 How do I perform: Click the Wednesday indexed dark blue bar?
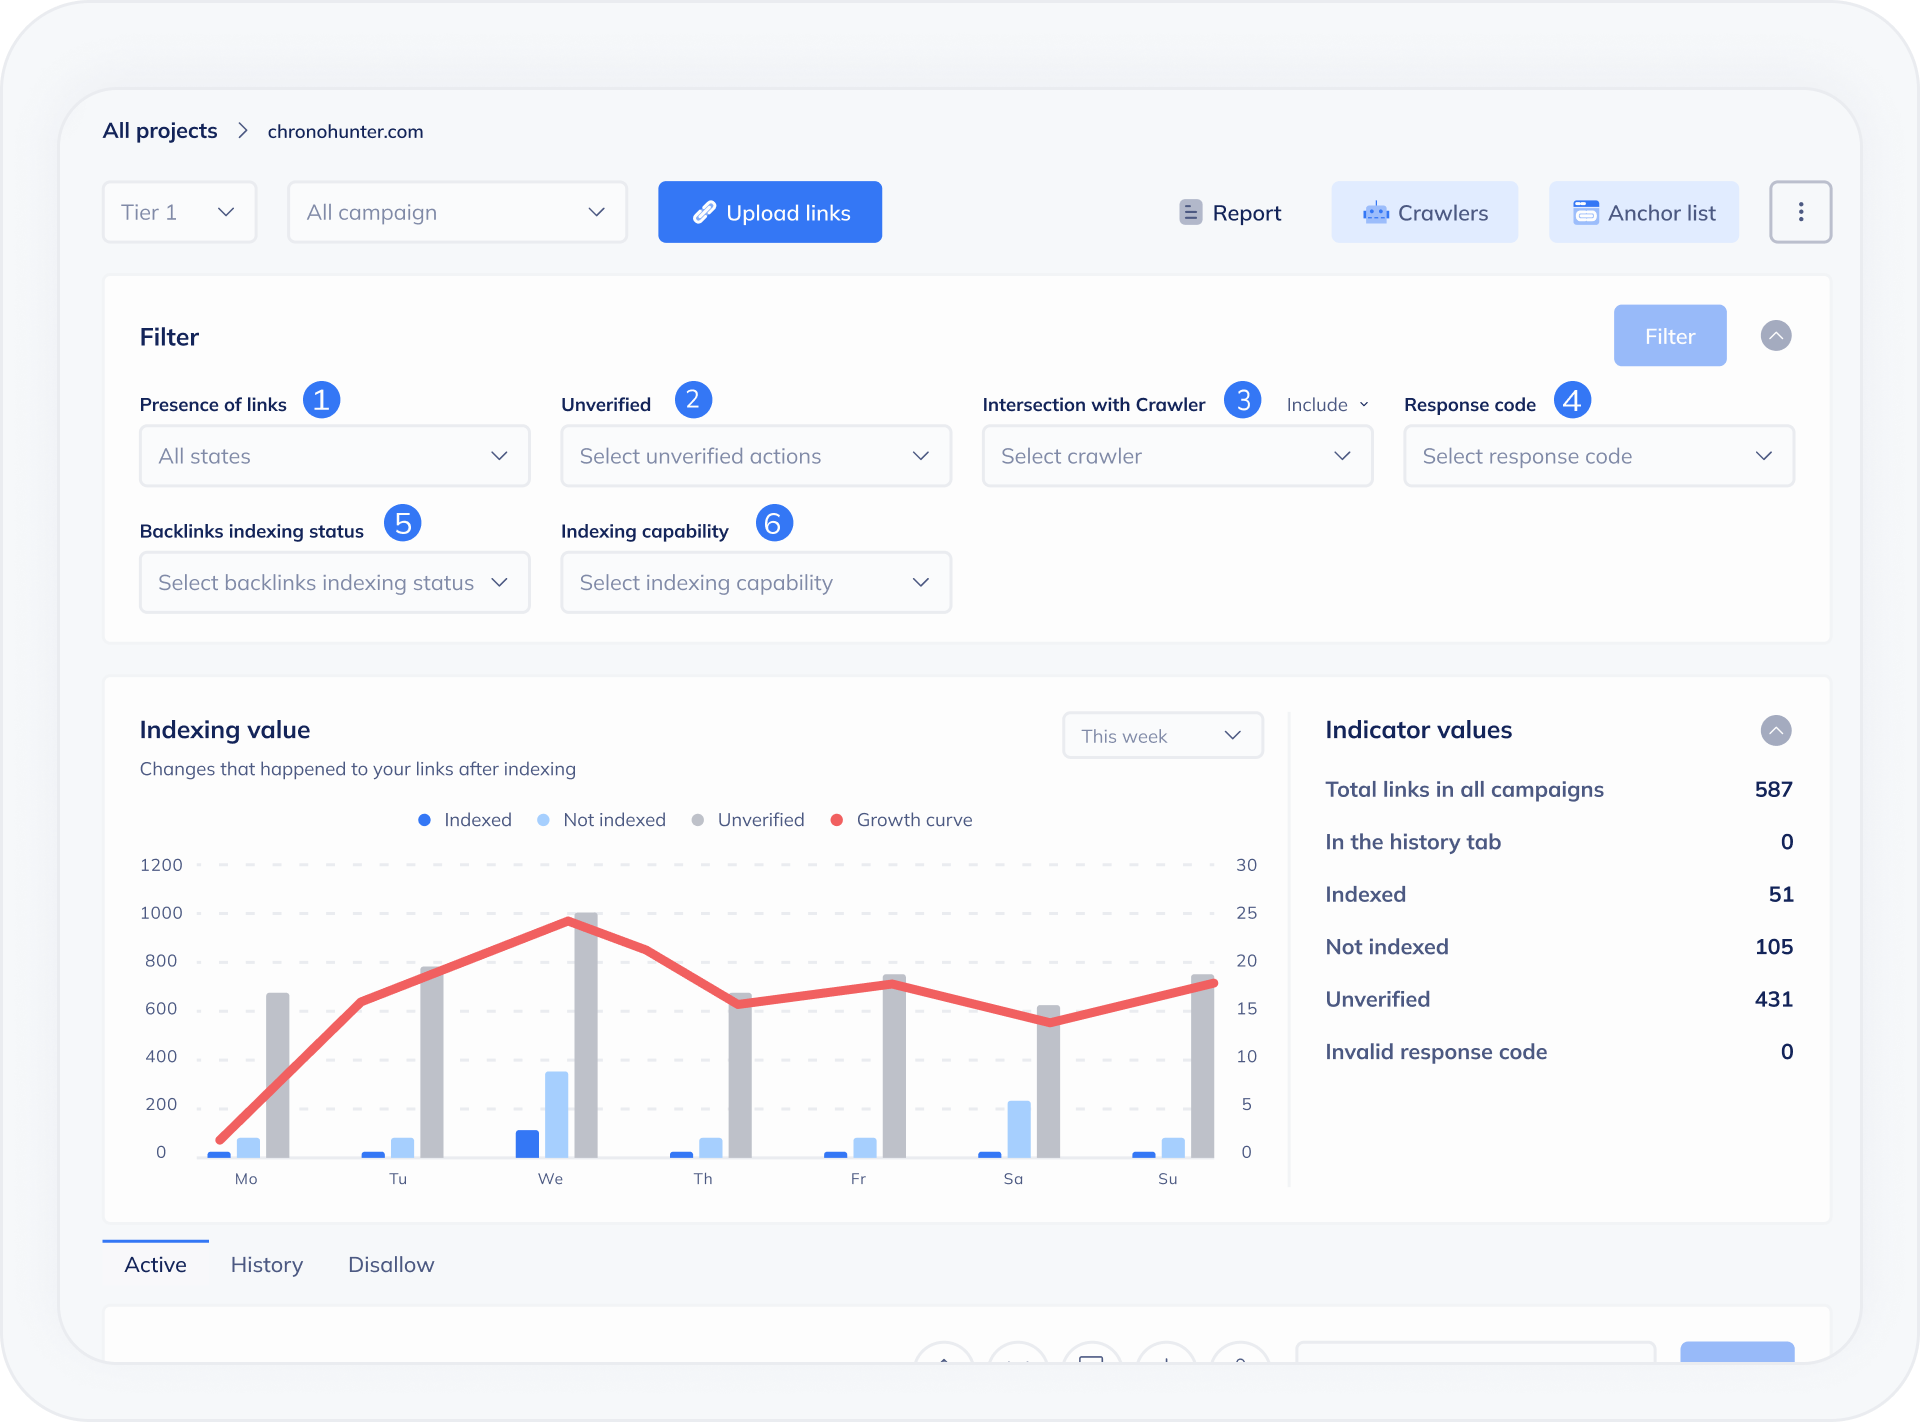[x=527, y=1144]
